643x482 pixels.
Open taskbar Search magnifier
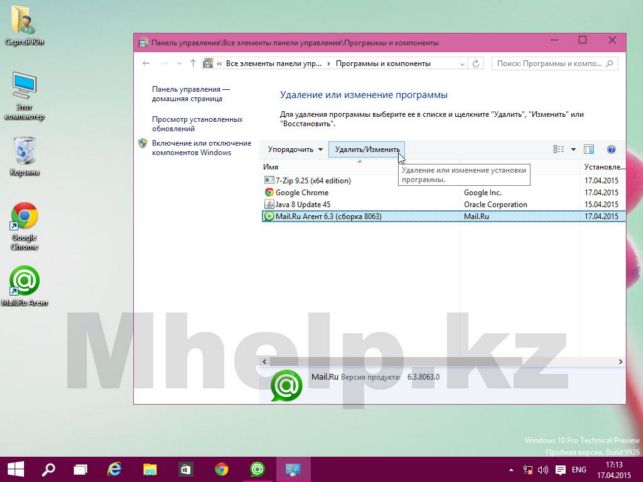tap(48, 469)
